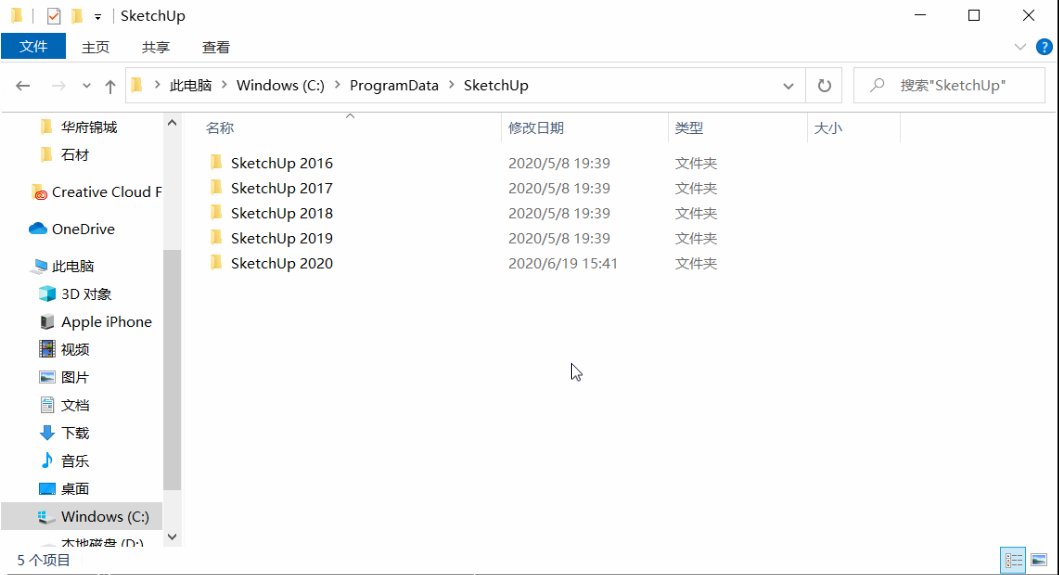
Task: Open the Customize Quick Access Toolbar dropdown
Action: click(97, 16)
